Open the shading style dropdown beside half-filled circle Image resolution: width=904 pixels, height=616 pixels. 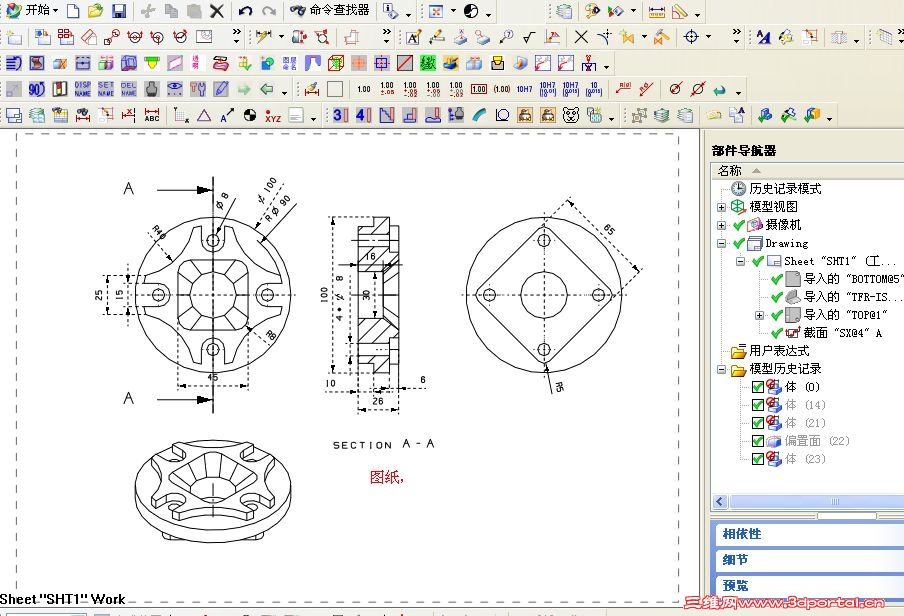(x=488, y=14)
